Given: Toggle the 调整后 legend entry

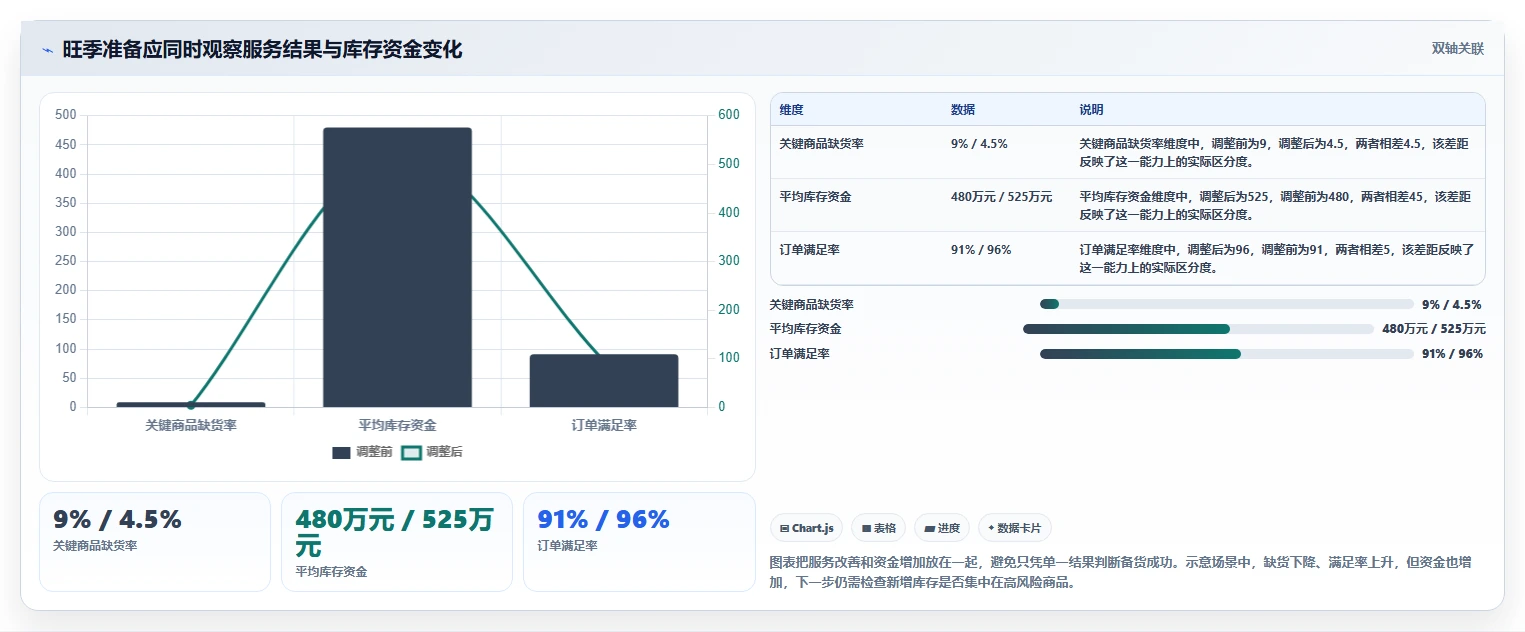Looking at the screenshot, I should coord(432,452).
